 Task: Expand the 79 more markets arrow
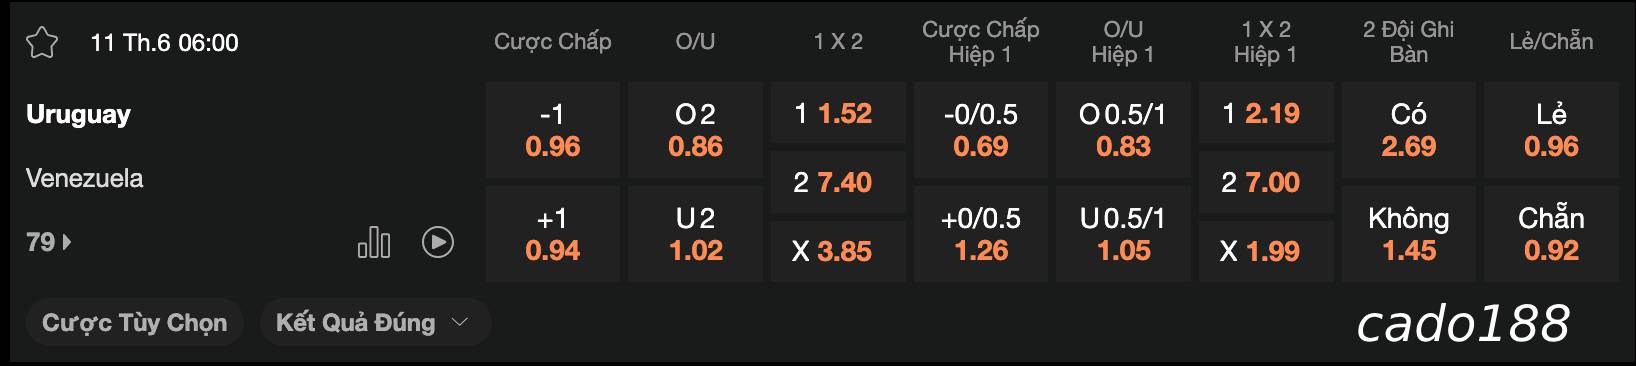point(49,242)
